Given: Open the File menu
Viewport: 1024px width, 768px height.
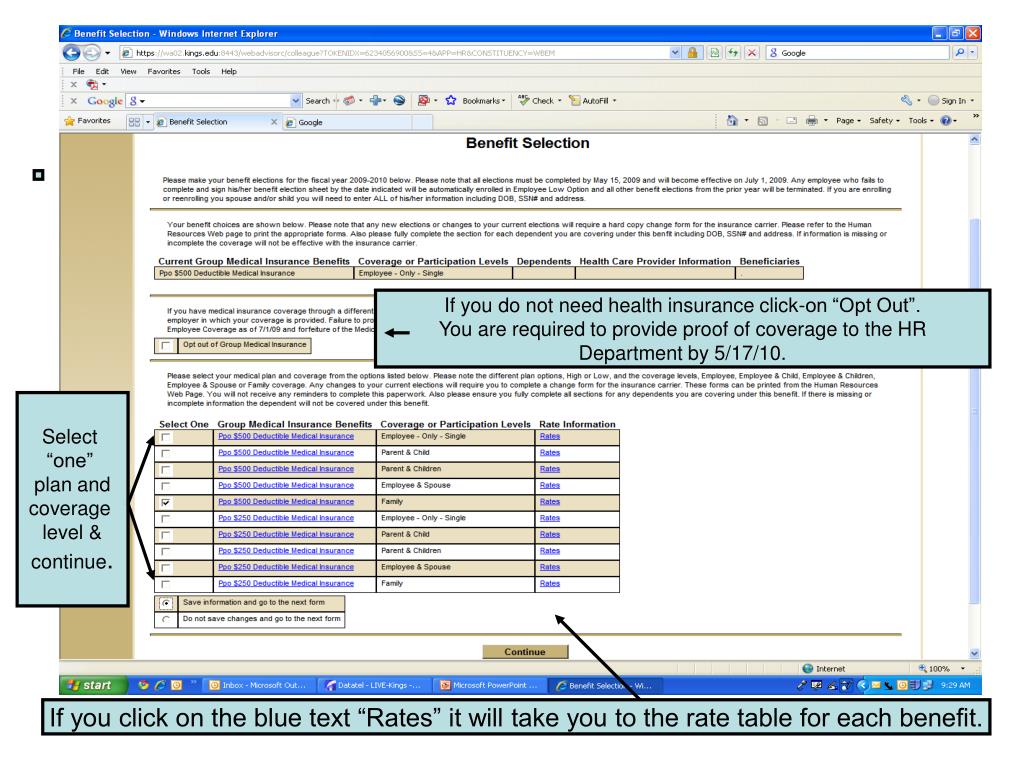Looking at the screenshot, I should (x=78, y=71).
